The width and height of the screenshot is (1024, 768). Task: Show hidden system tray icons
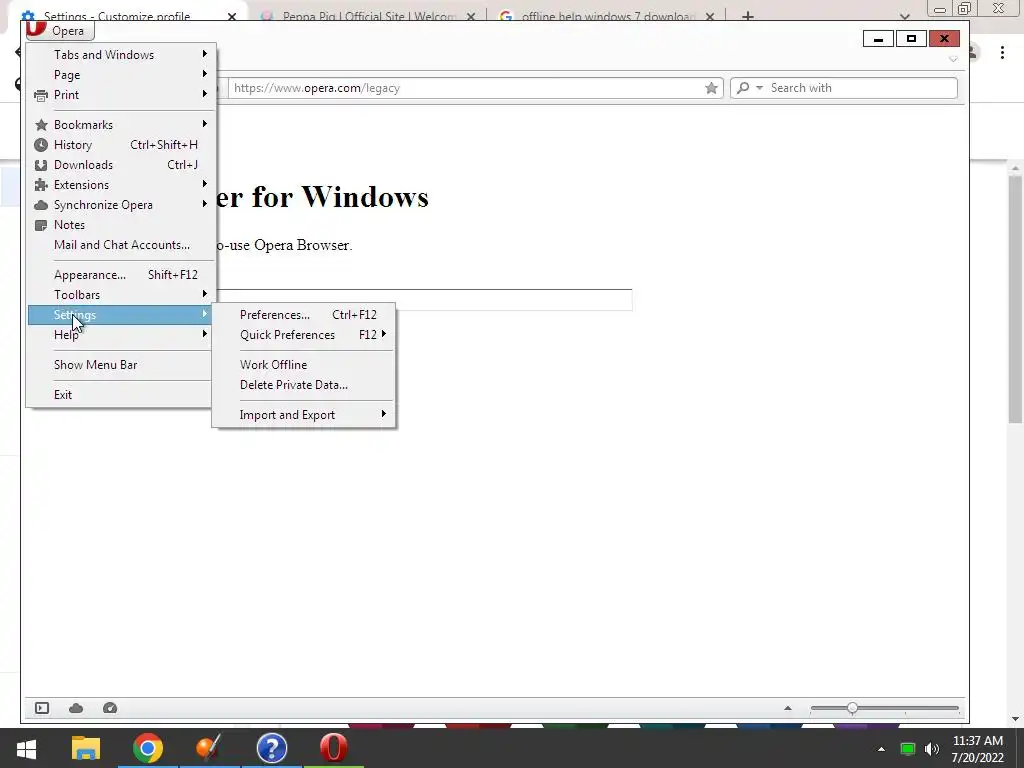click(x=881, y=749)
